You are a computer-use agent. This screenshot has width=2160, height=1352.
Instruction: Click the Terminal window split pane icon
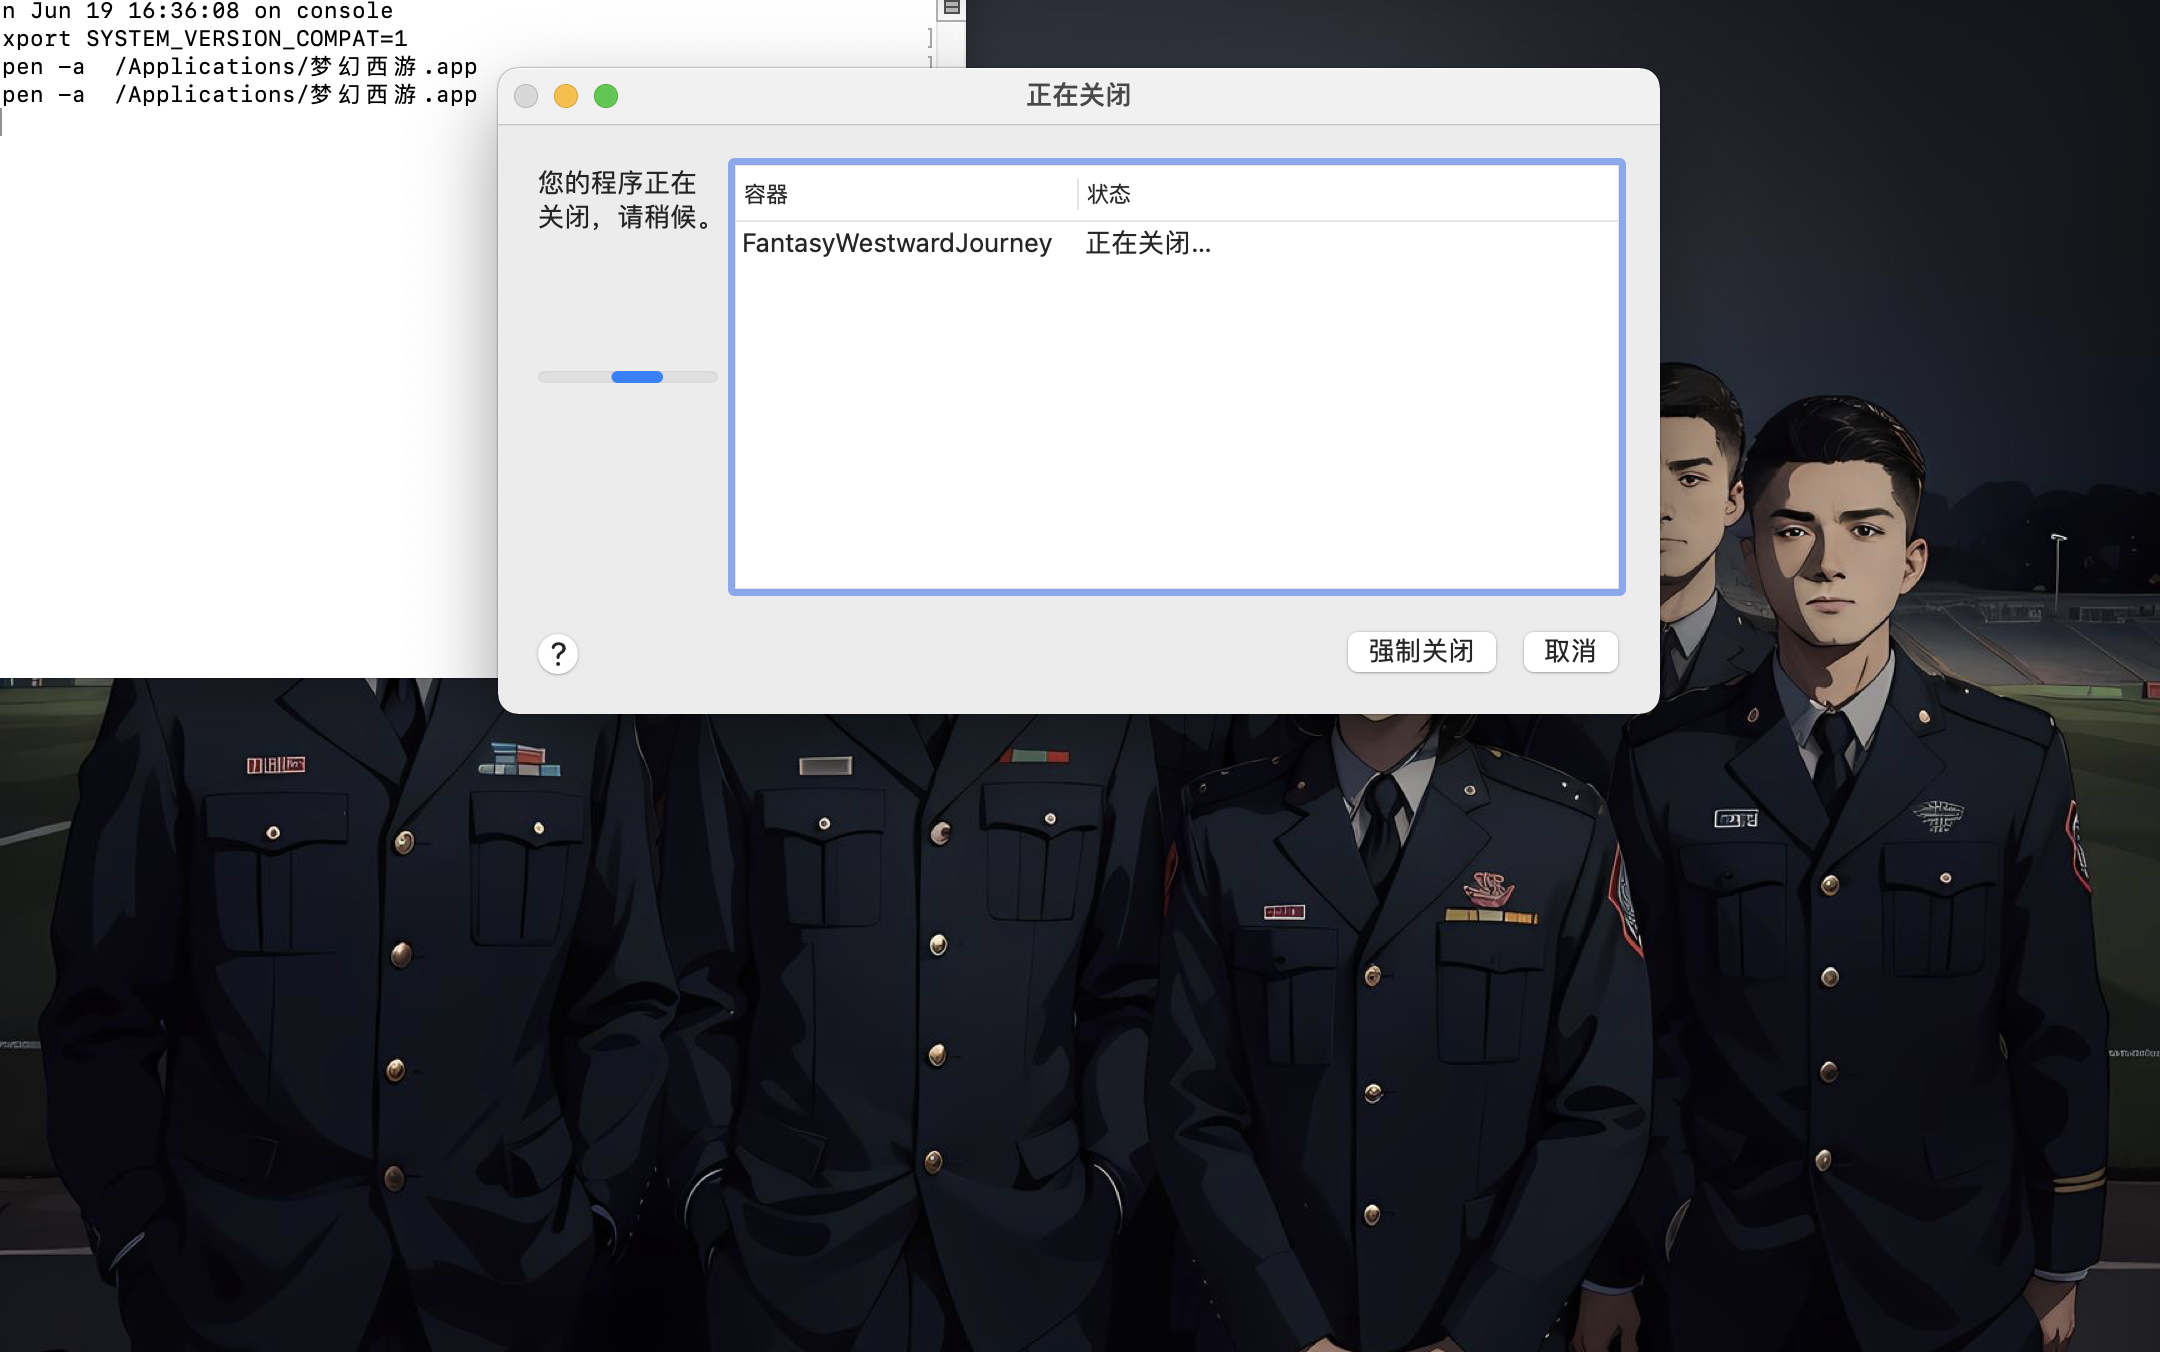[951, 8]
